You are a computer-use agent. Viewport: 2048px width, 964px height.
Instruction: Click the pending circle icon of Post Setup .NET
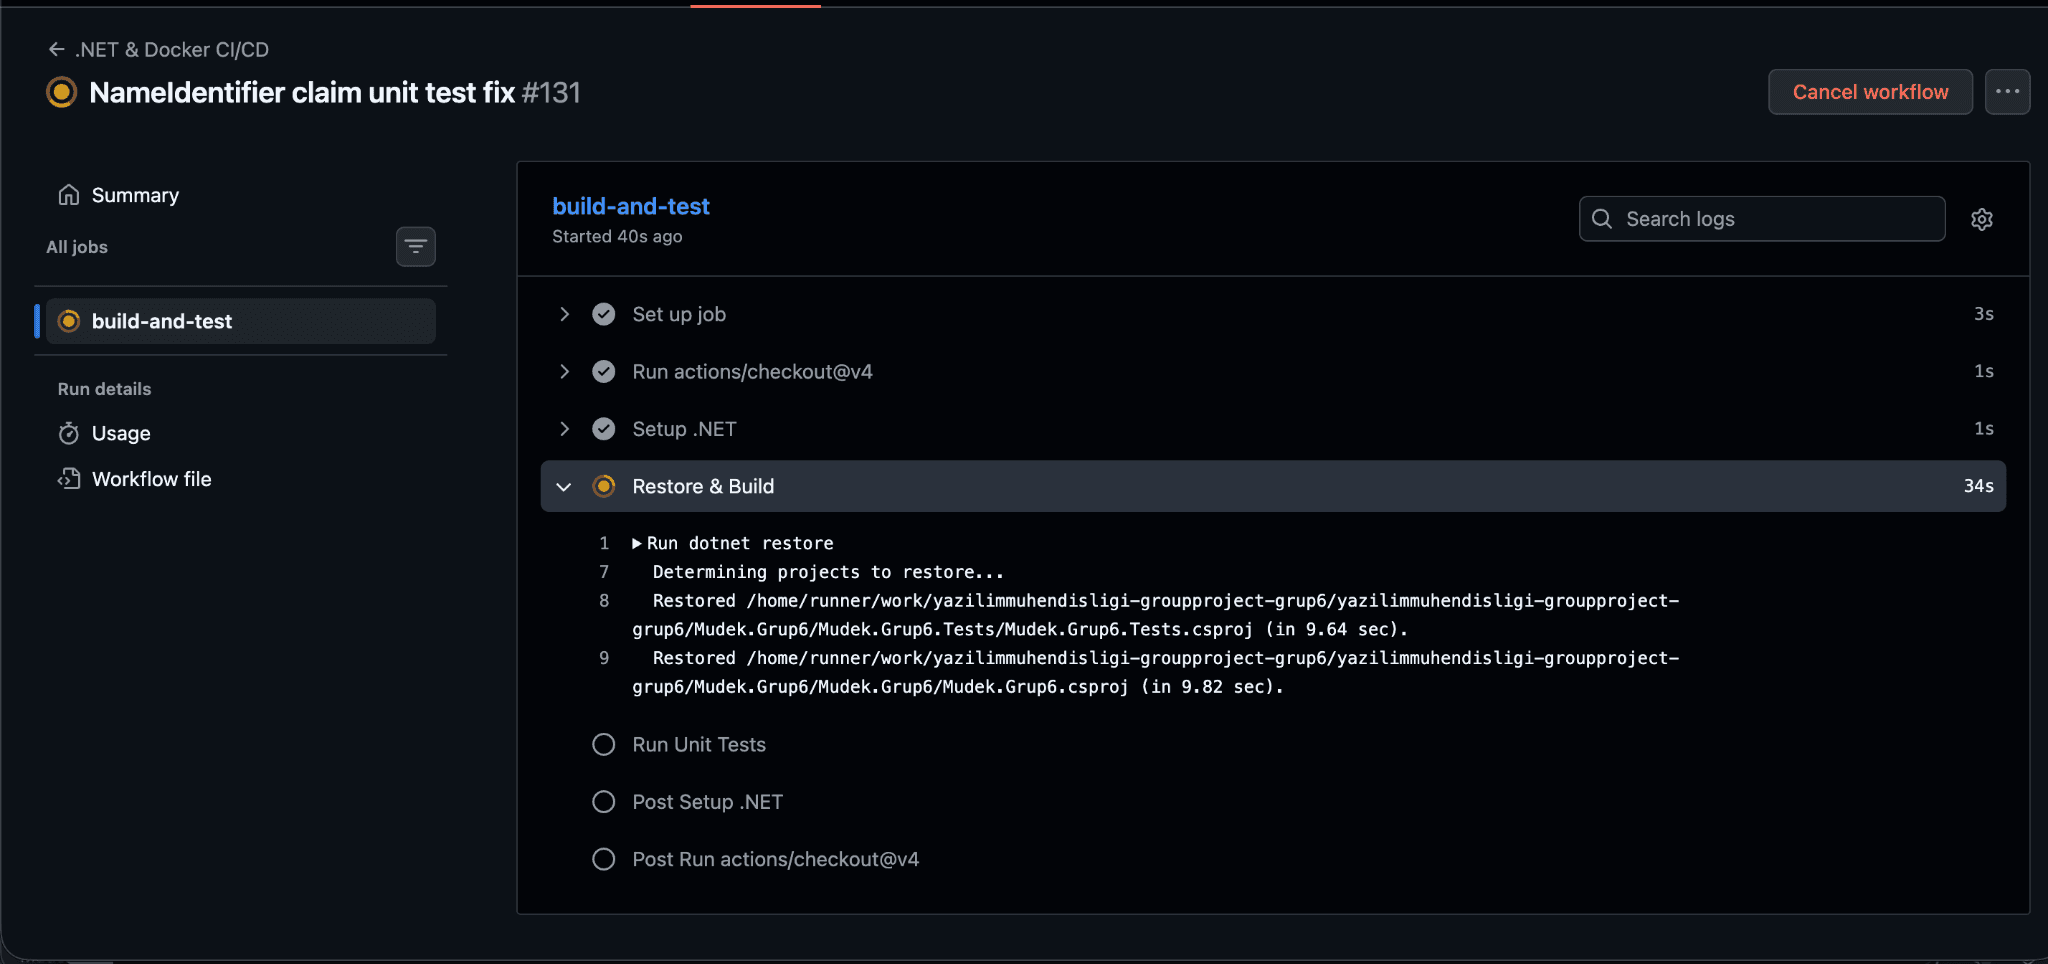(604, 802)
